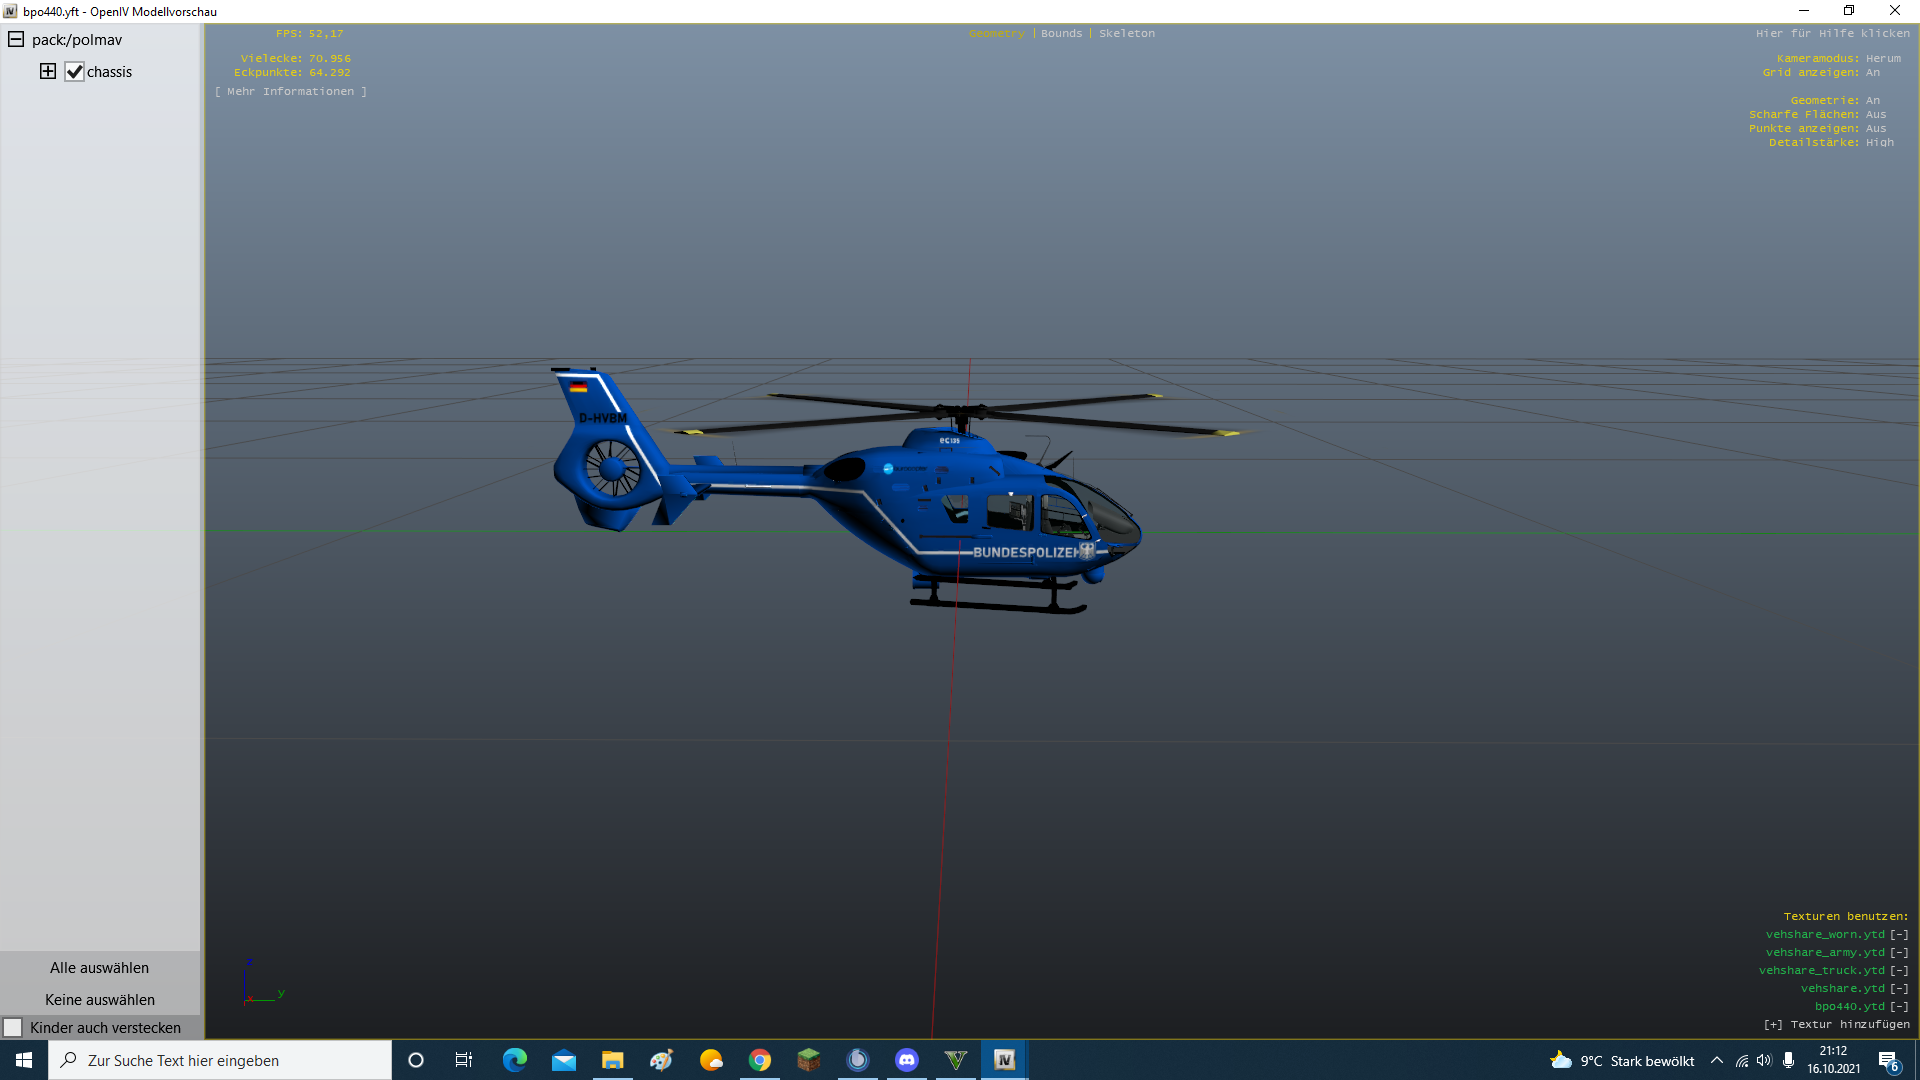This screenshot has height=1080, width=1920.
Task: Toggle Grid anzeigen setting
Action: (1872, 73)
